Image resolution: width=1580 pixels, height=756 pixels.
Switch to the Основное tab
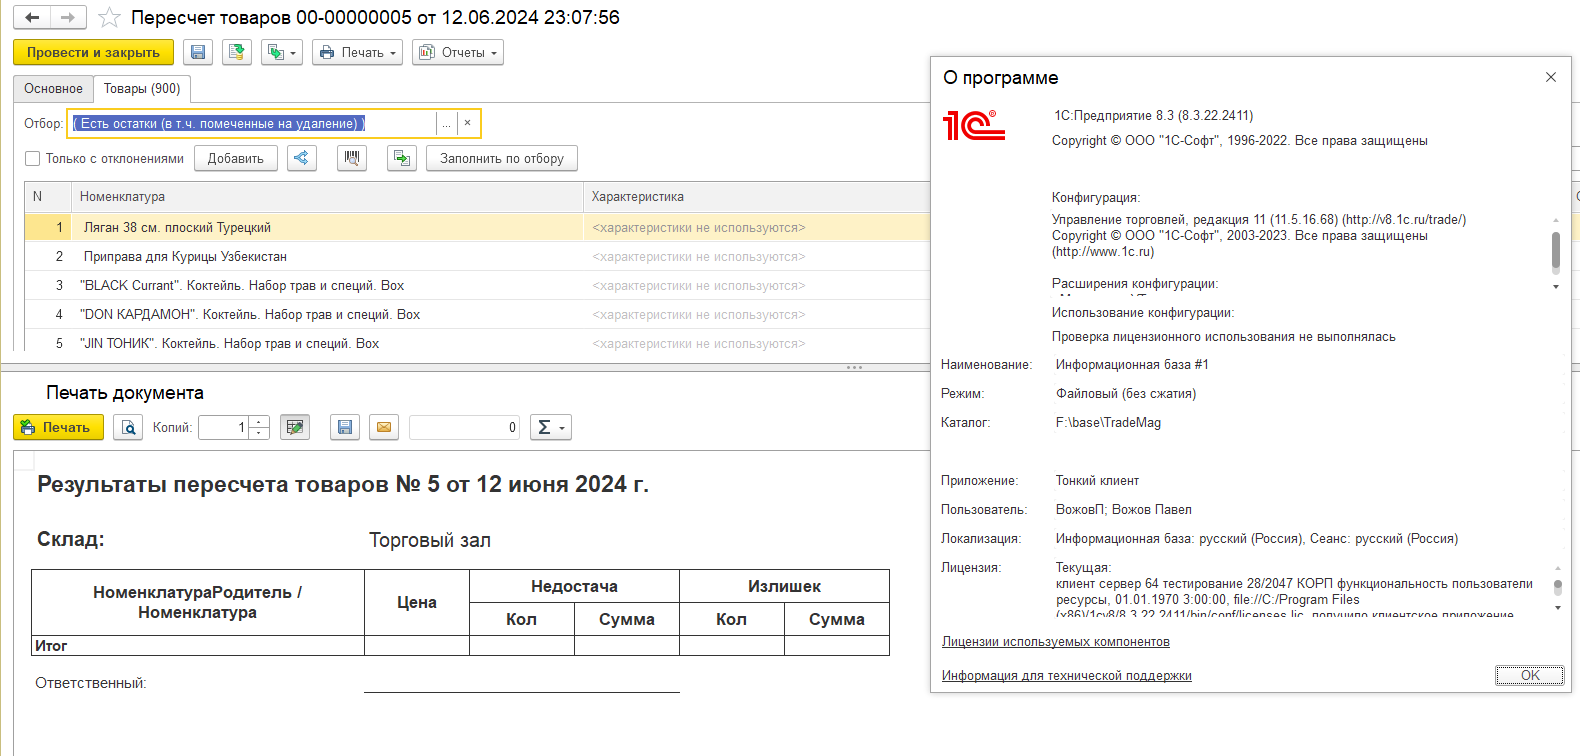[53, 88]
